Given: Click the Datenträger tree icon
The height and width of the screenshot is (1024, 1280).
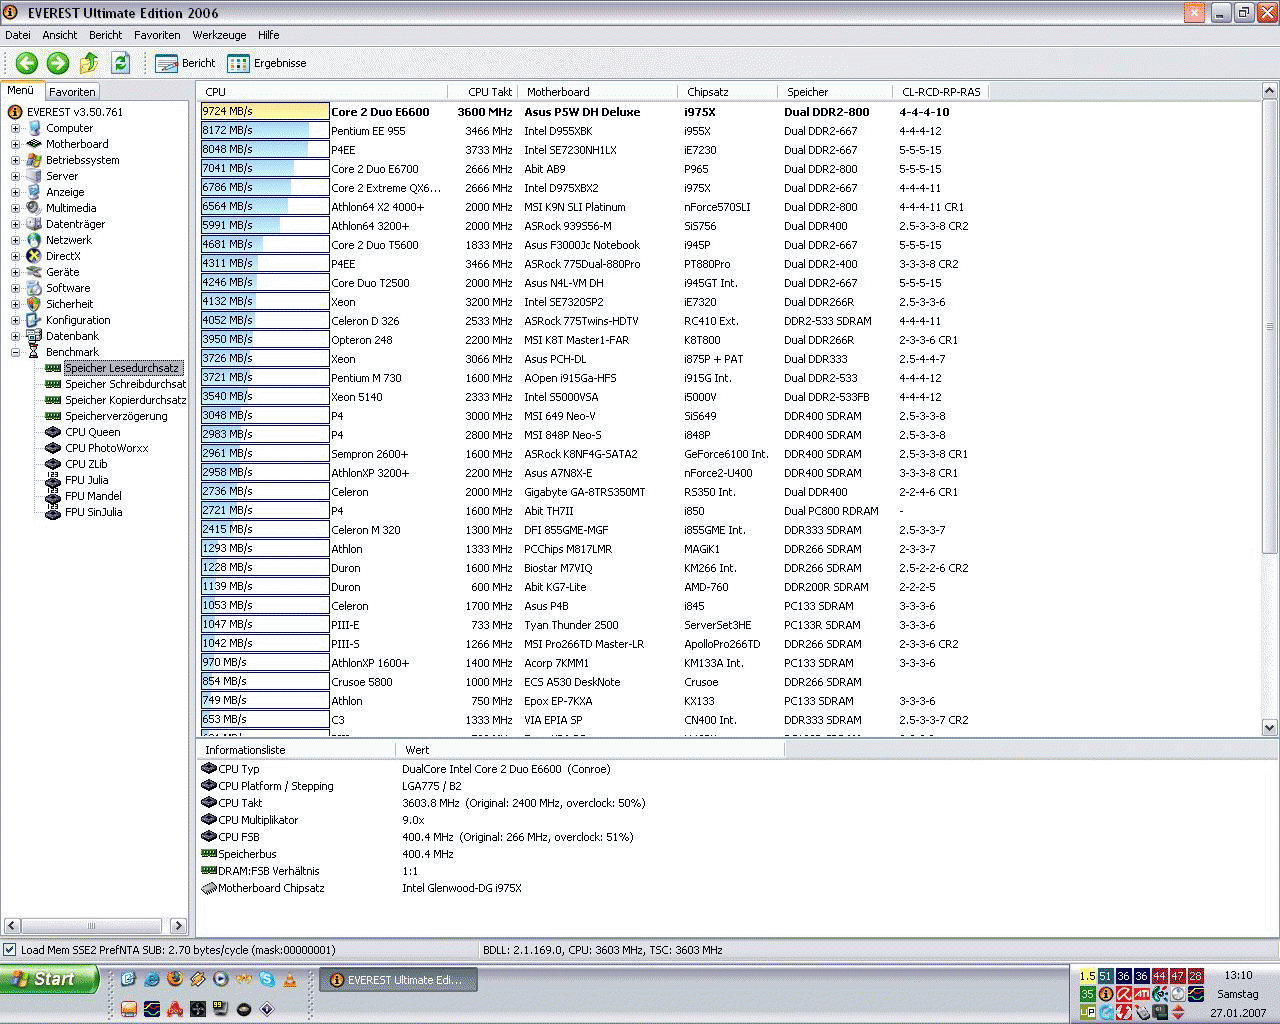Looking at the screenshot, I should coord(34,224).
